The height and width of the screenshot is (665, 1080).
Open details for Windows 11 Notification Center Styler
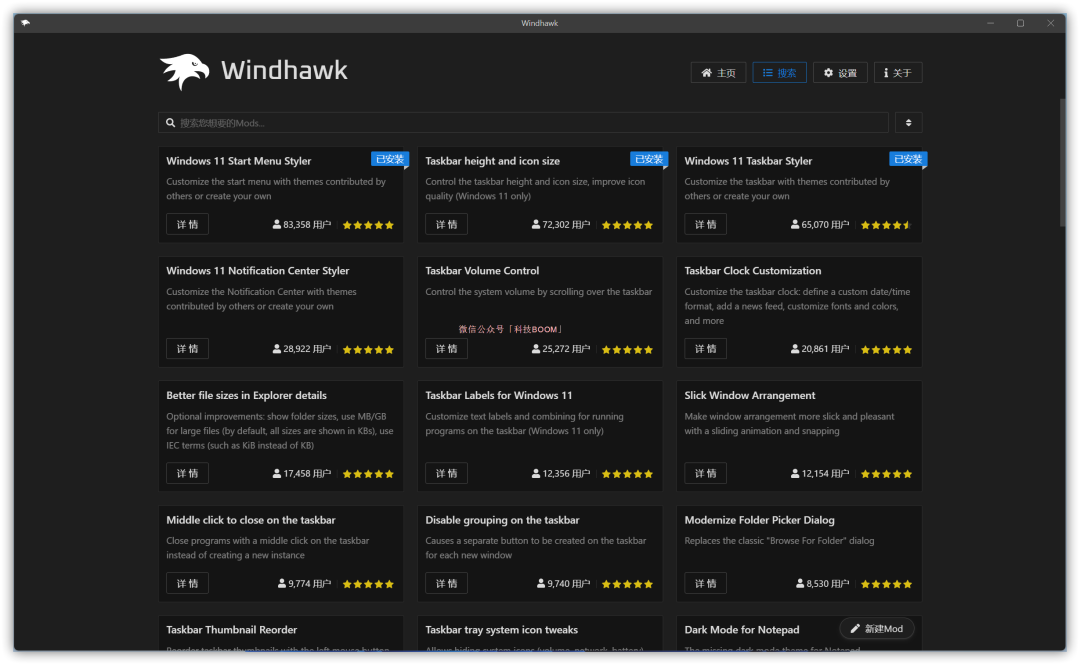187,349
